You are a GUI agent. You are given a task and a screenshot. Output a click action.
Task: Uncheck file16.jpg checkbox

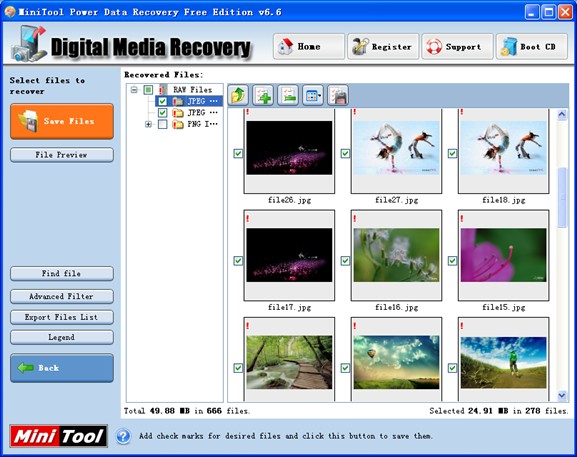[345, 261]
